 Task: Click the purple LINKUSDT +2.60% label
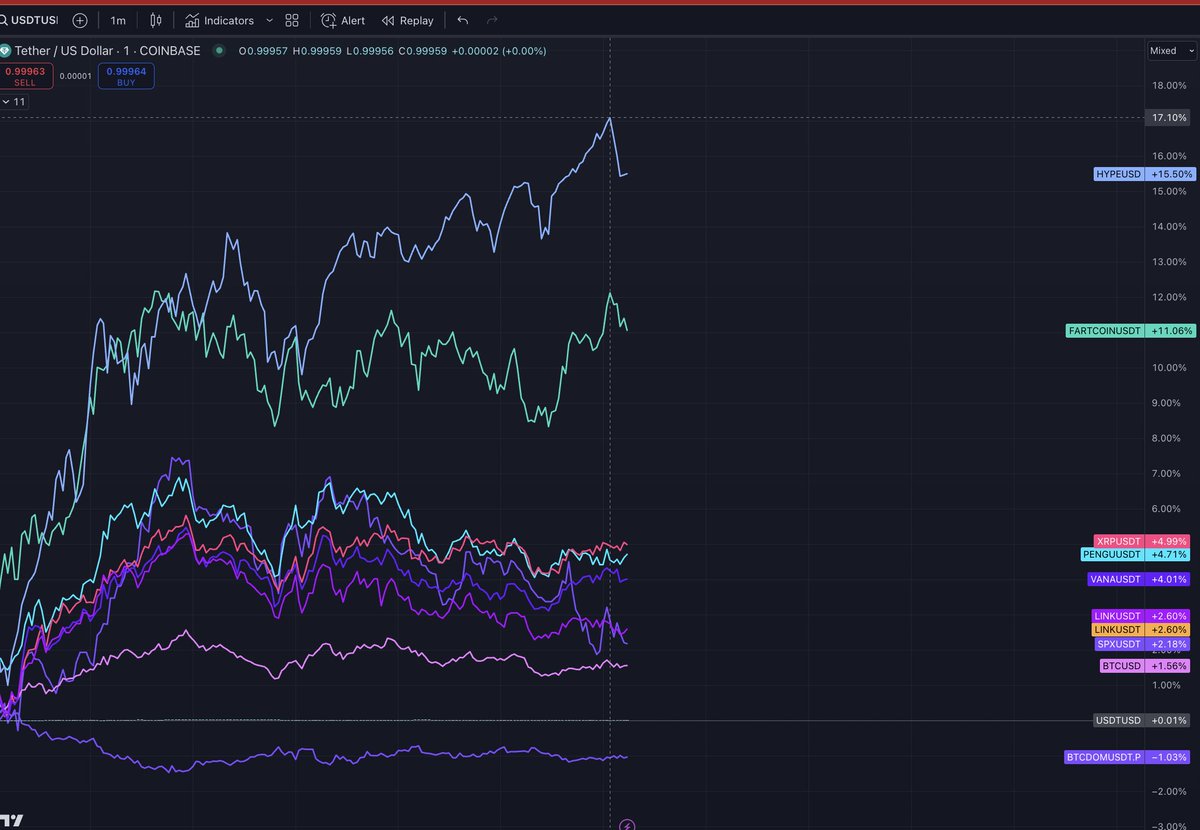coord(1141,616)
